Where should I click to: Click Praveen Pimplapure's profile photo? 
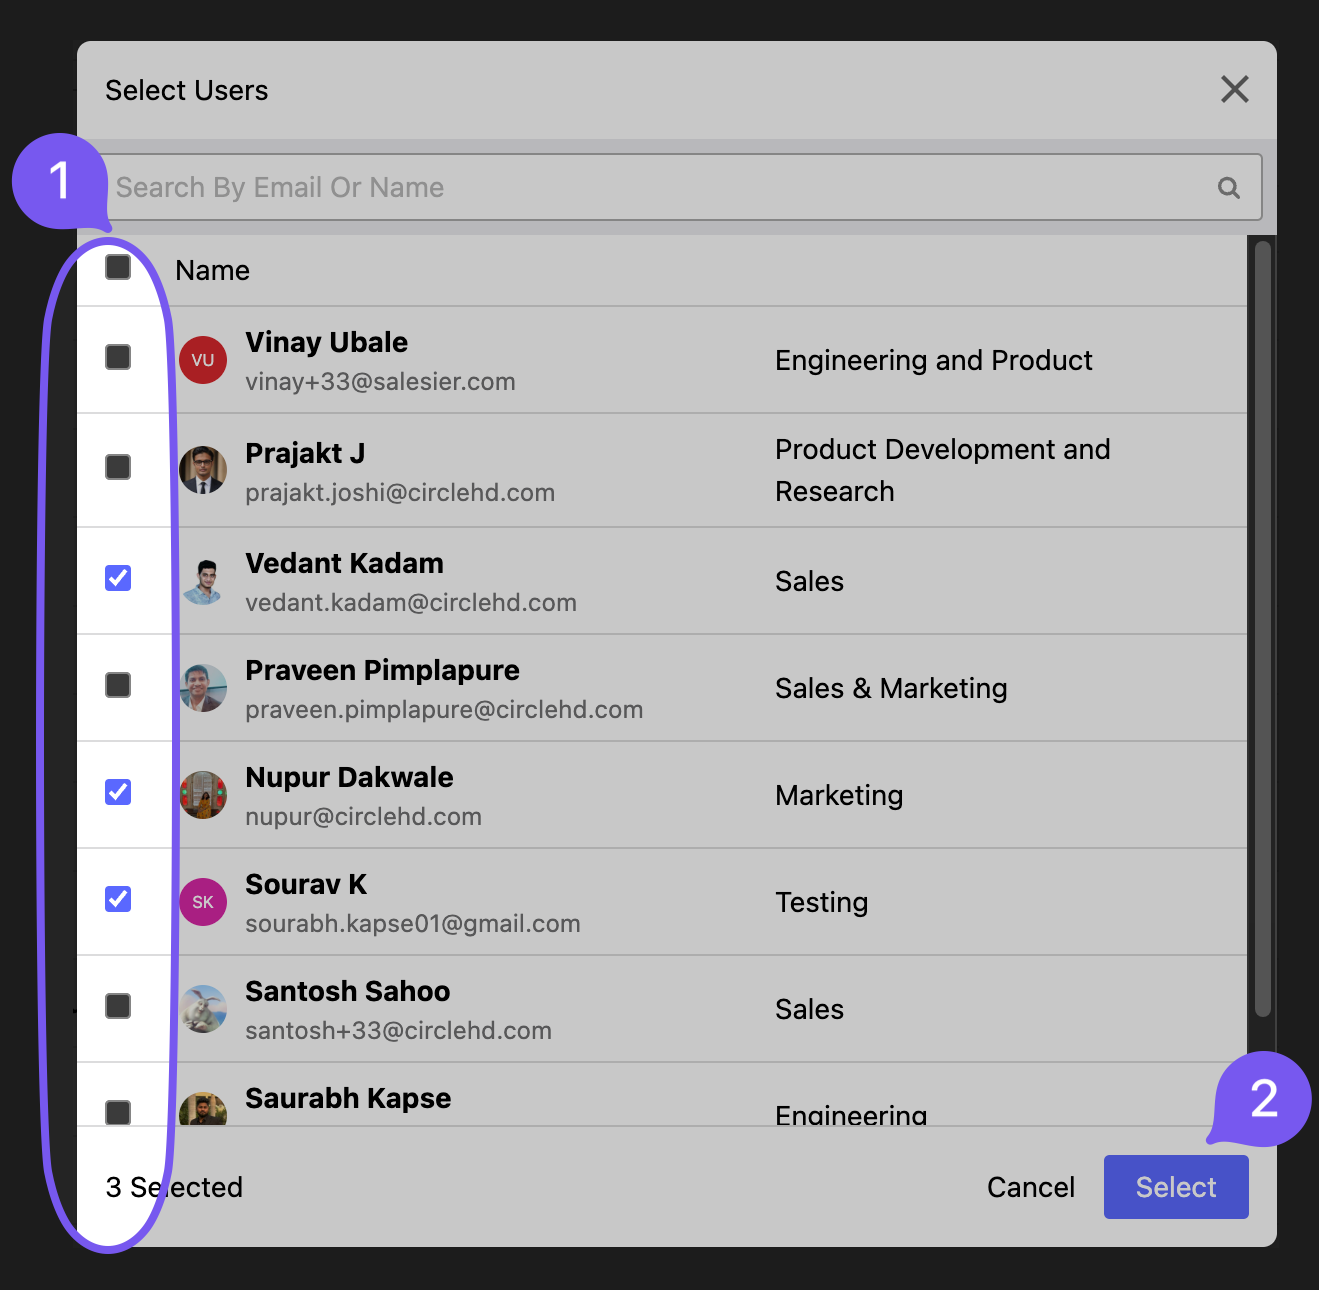coord(203,688)
